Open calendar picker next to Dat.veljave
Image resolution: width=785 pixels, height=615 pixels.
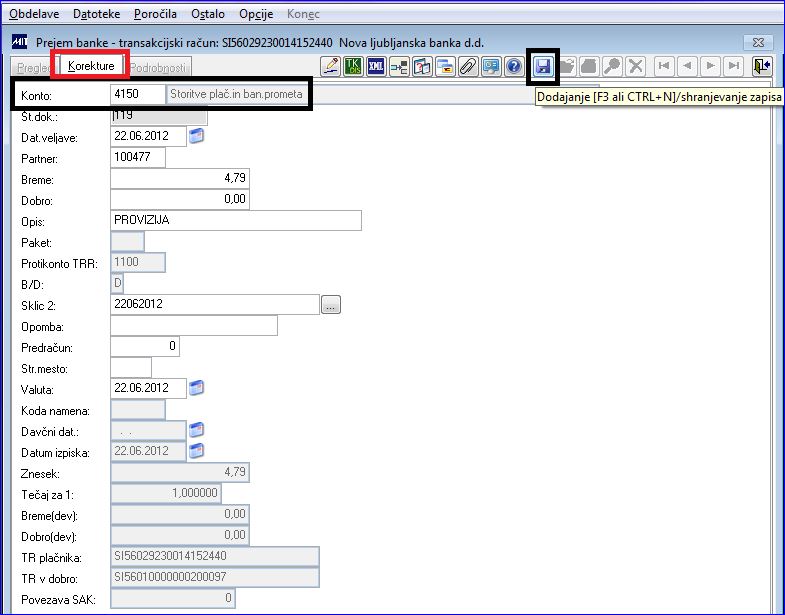(196, 136)
